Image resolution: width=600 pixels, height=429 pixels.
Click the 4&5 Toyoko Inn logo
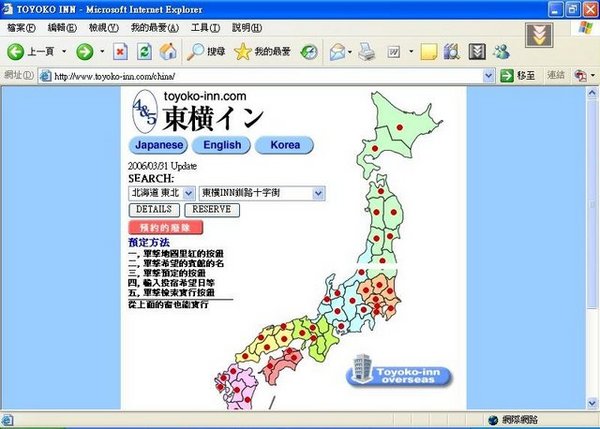click(x=145, y=112)
